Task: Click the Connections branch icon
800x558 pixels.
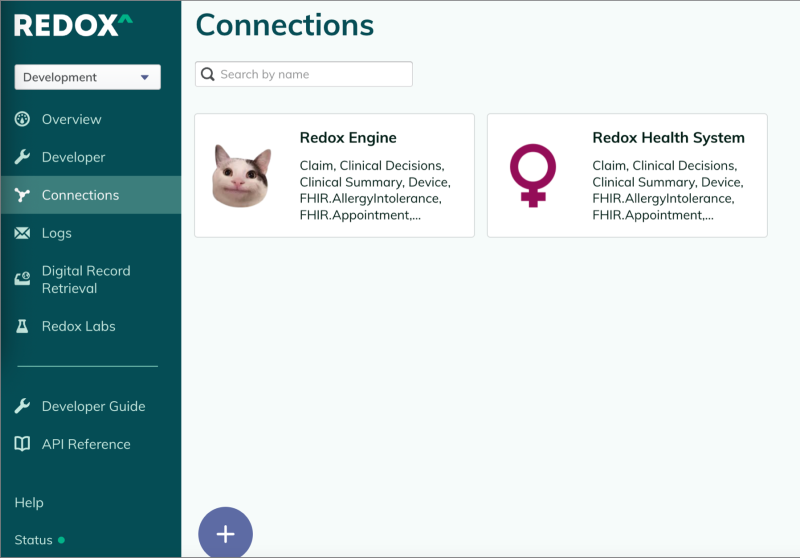Action: click(x=22, y=195)
